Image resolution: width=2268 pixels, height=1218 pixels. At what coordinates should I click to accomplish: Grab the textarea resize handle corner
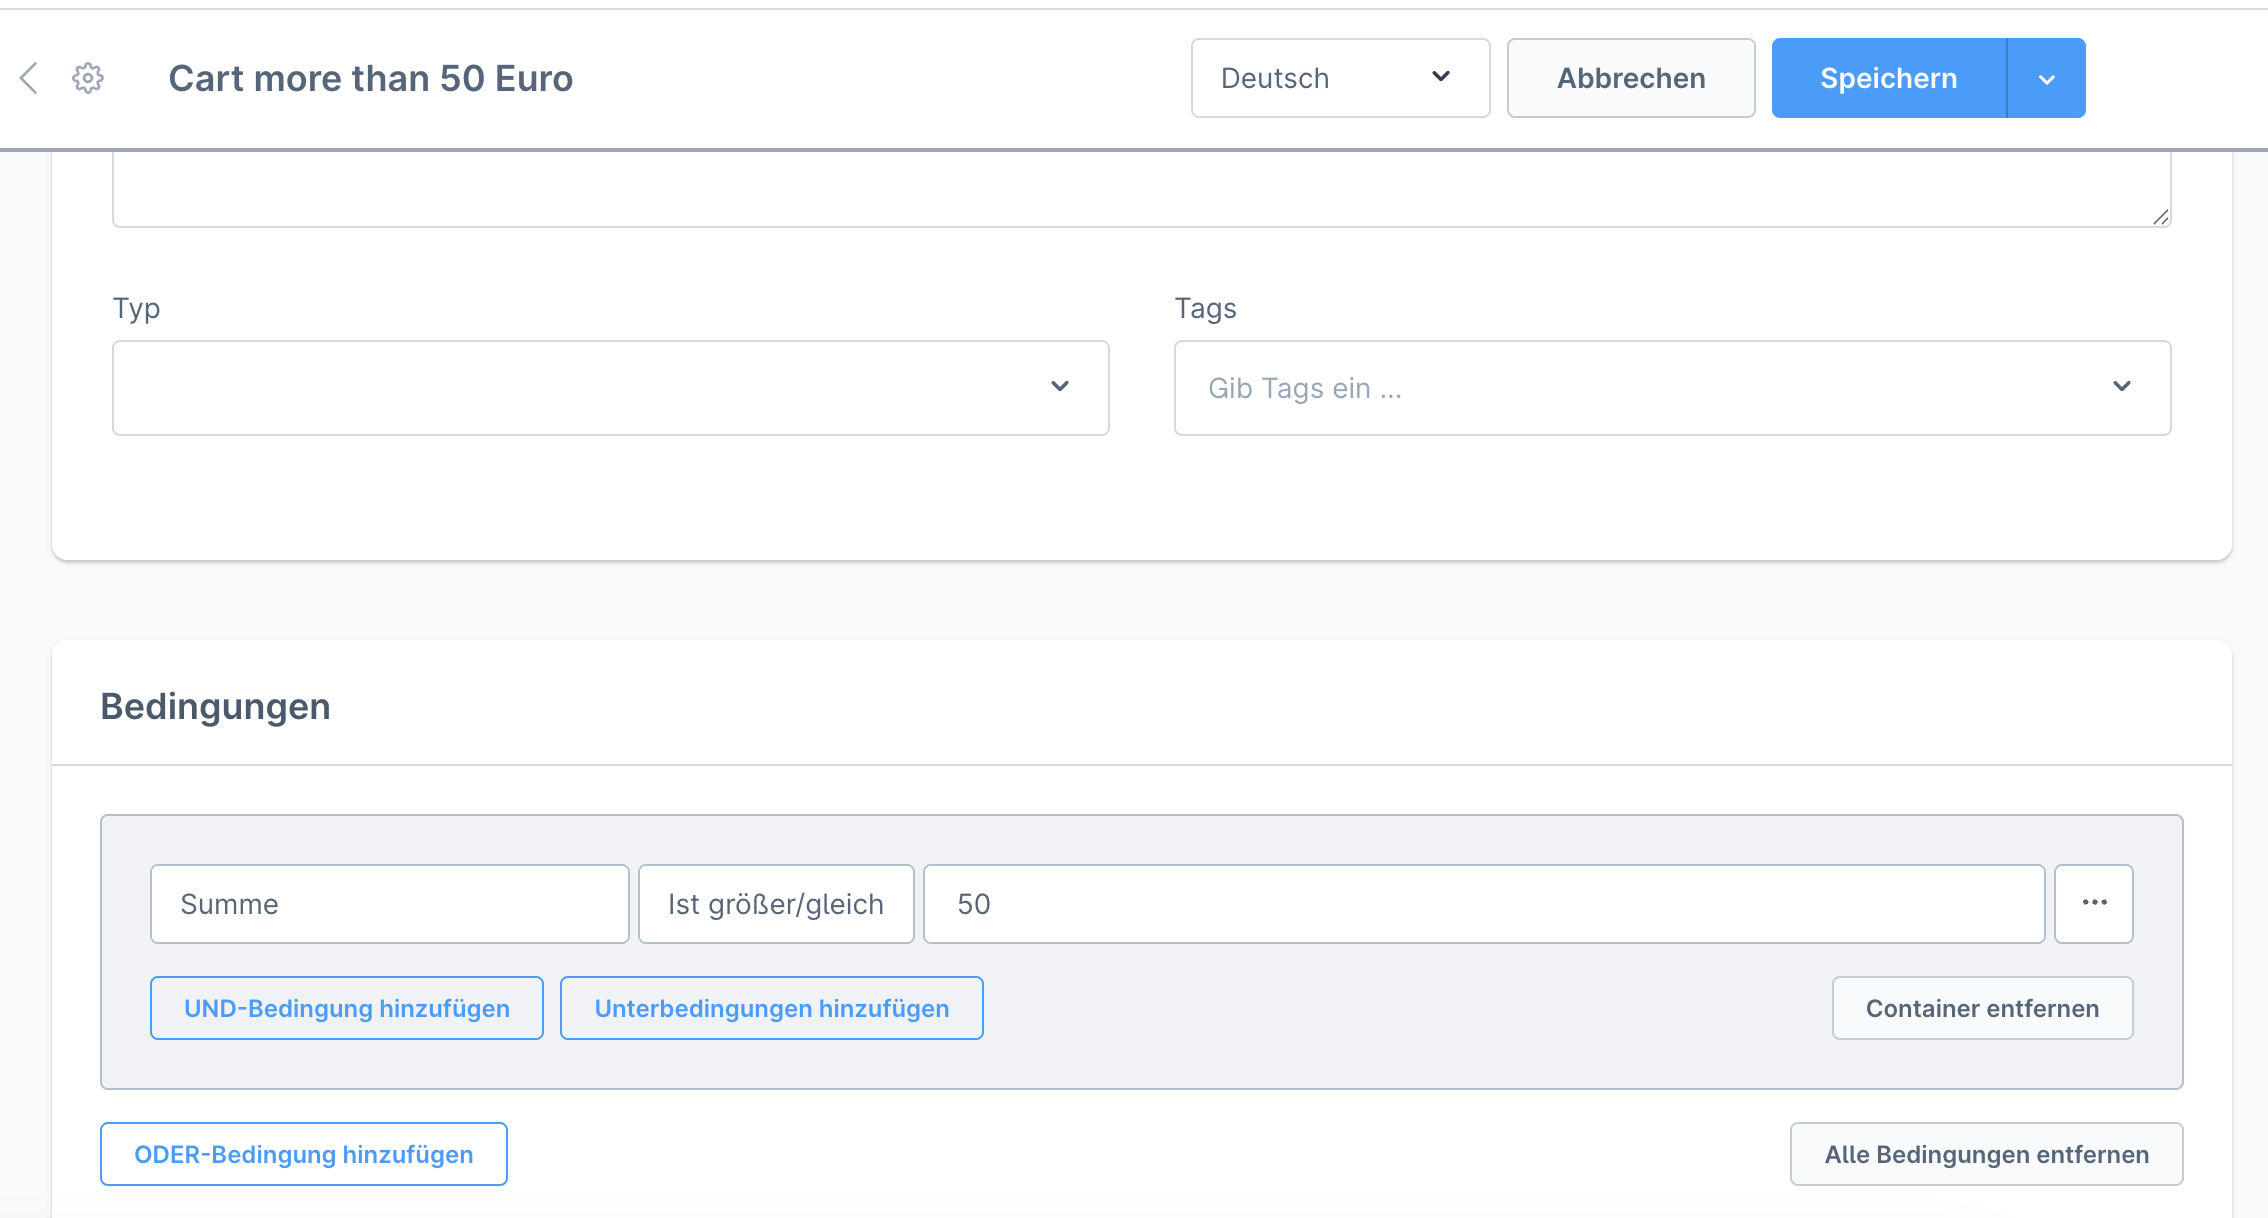pyautogui.click(x=2160, y=217)
